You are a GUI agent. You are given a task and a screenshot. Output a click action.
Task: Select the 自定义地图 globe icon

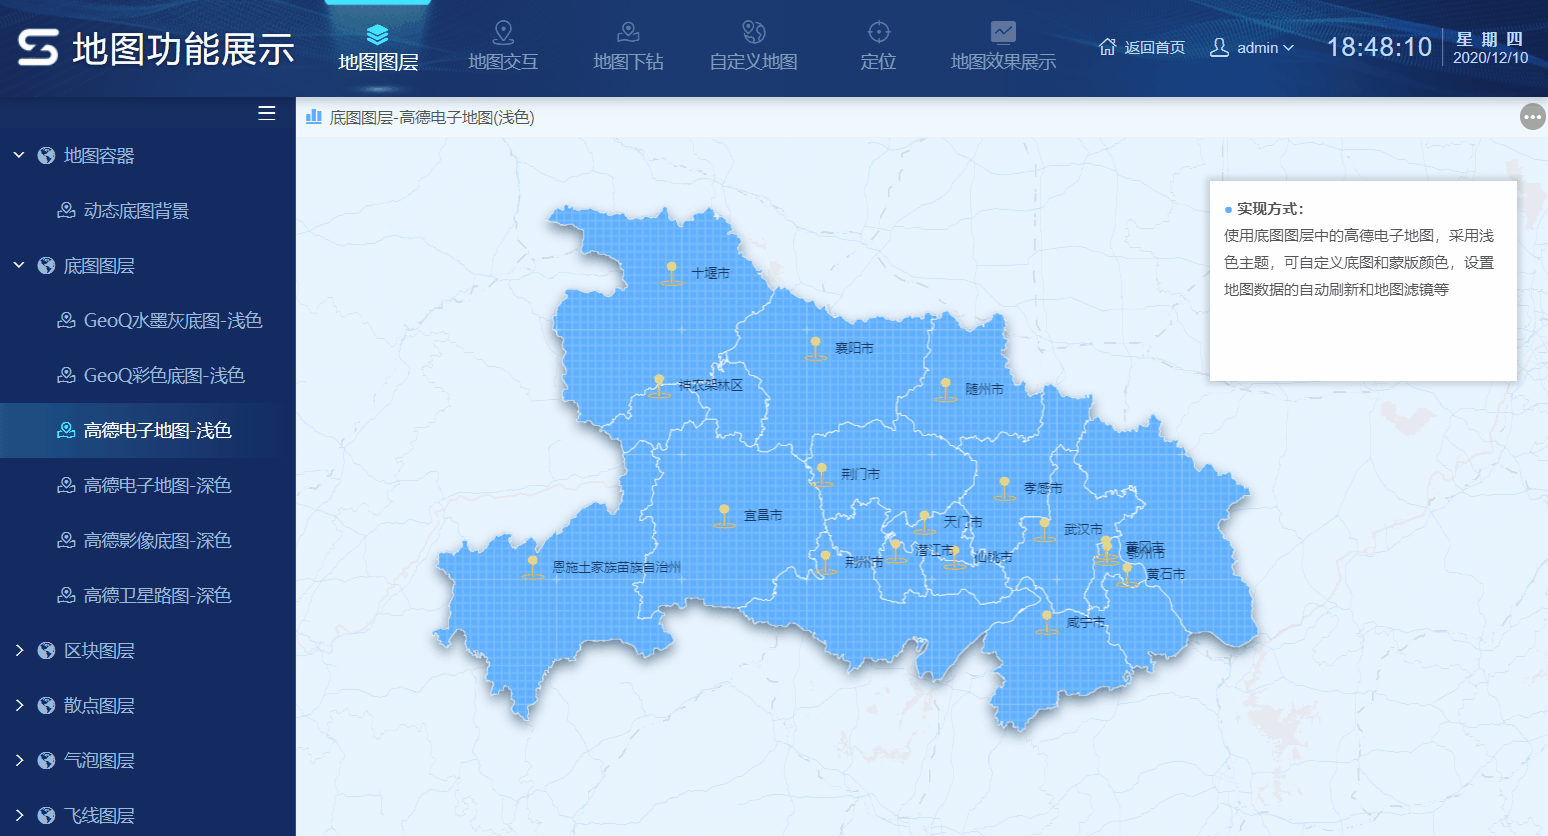(752, 31)
